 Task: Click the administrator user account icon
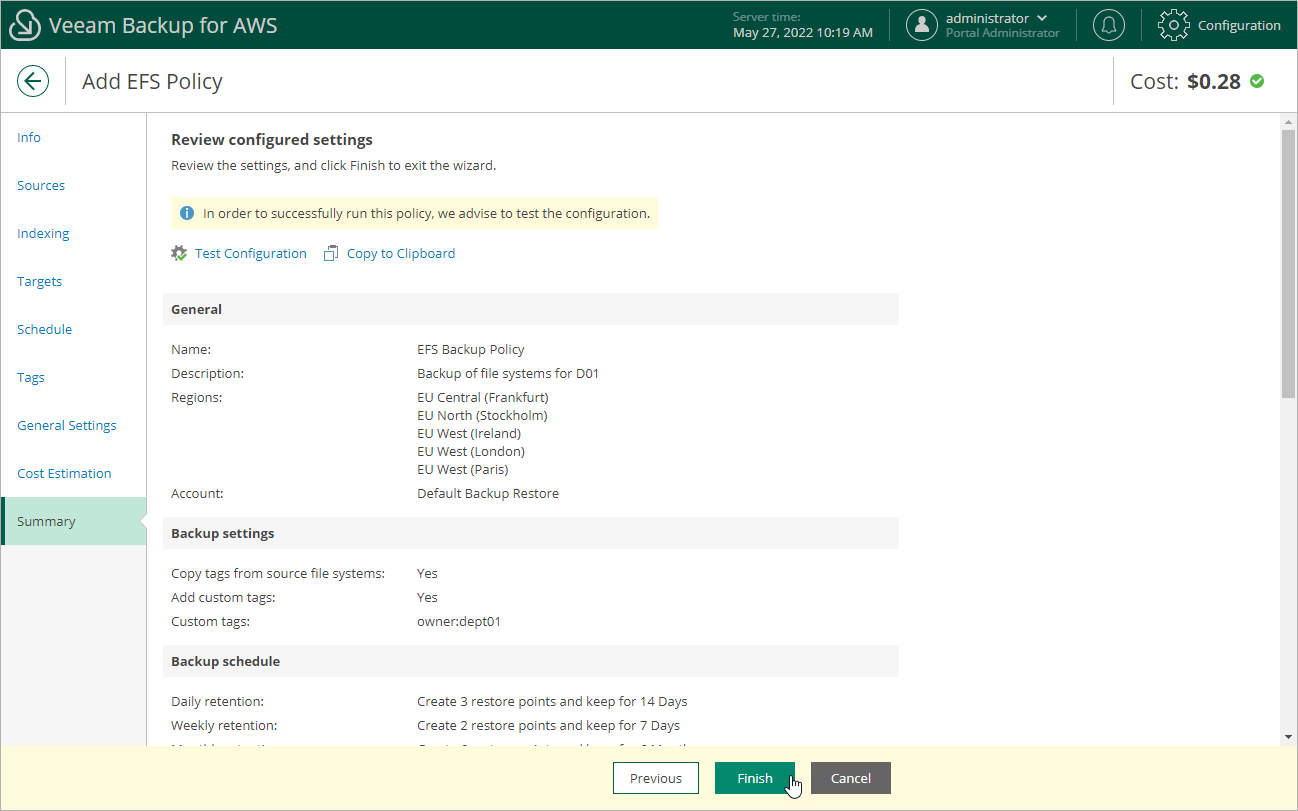921,25
